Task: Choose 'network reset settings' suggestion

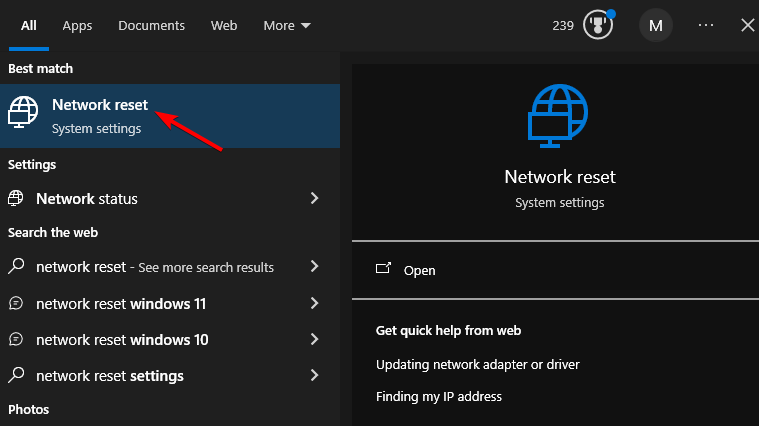Action: (170, 376)
